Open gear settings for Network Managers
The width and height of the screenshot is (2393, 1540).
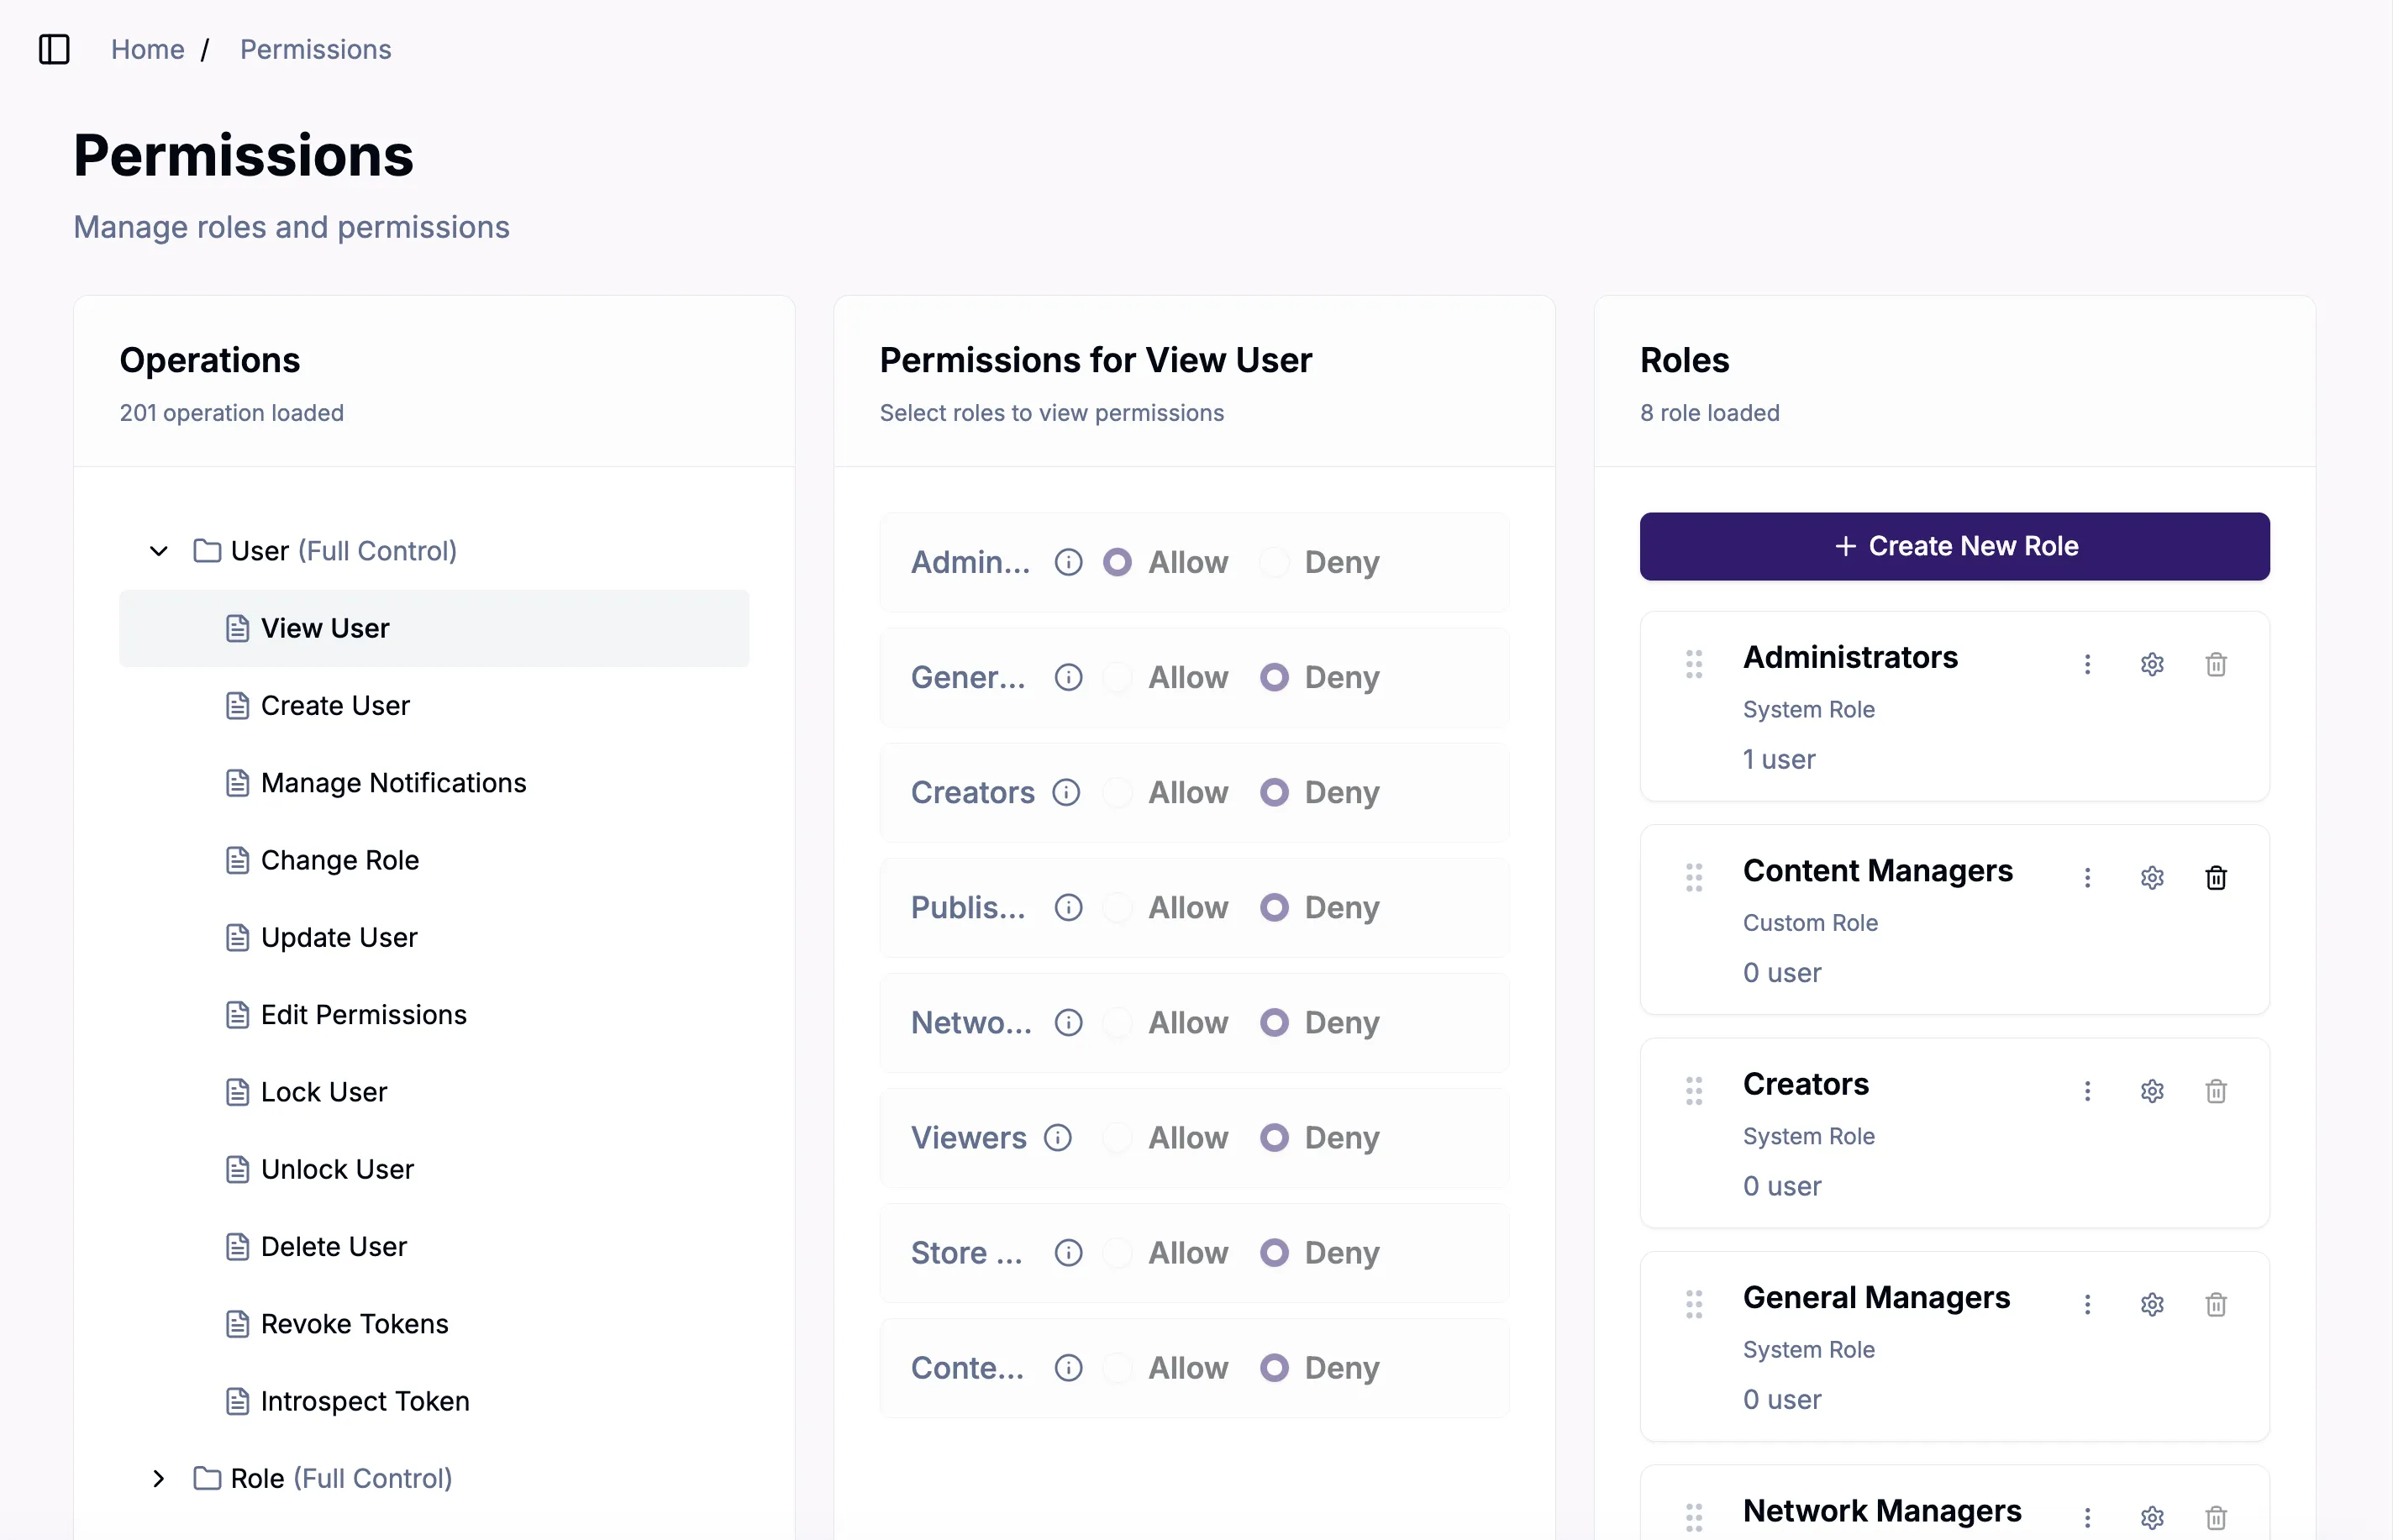coord(2152,1517)
